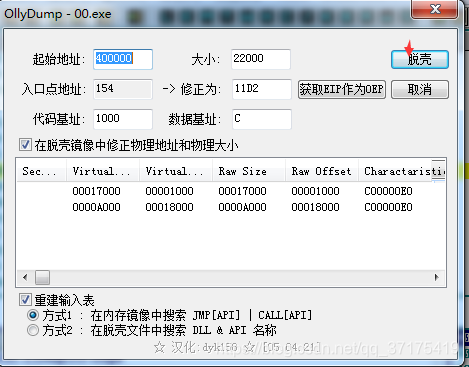Focus the 大小 field showing 22000
469x367 pixels.
[x=261, y=59]
